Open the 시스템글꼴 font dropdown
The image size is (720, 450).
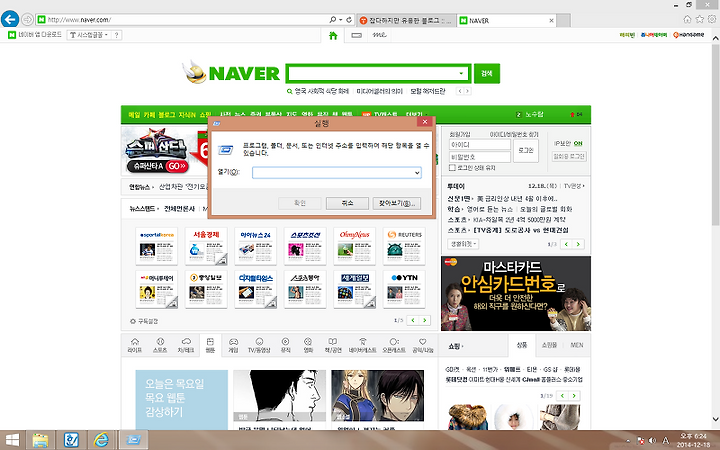click(89, 35)
